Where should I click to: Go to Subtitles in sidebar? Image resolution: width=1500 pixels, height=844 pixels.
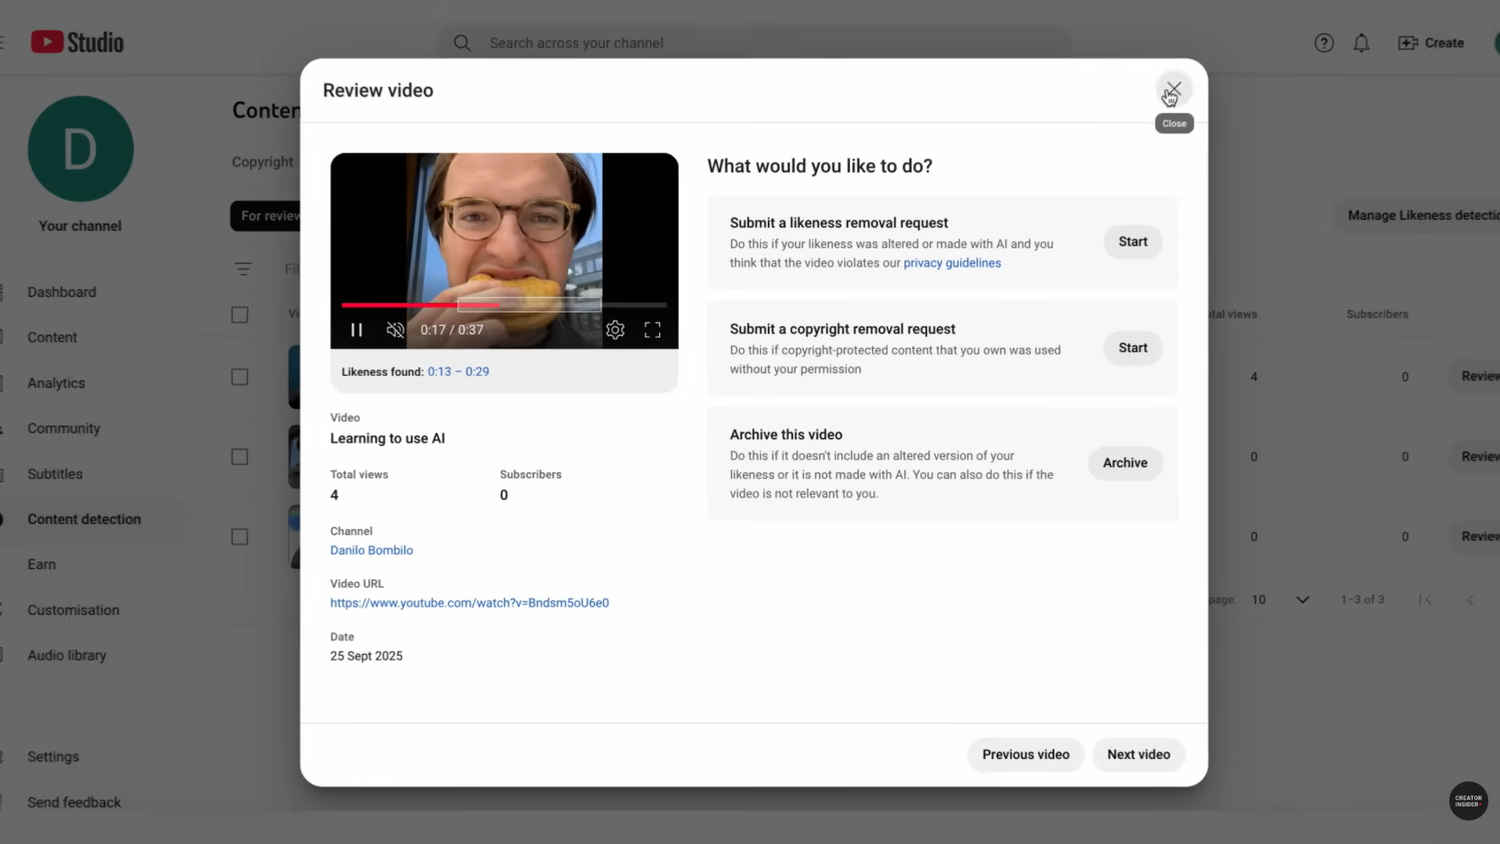[x=55, y=474]
